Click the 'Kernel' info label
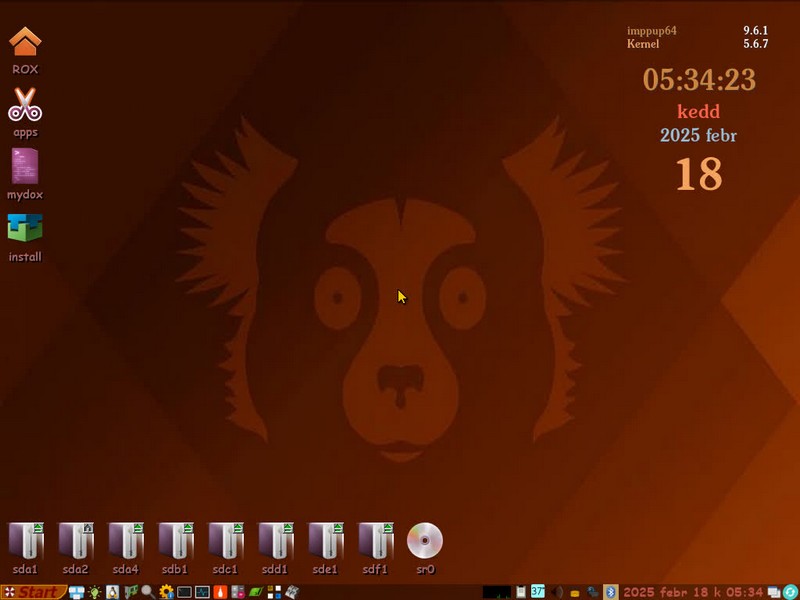 tap(643, 44)
